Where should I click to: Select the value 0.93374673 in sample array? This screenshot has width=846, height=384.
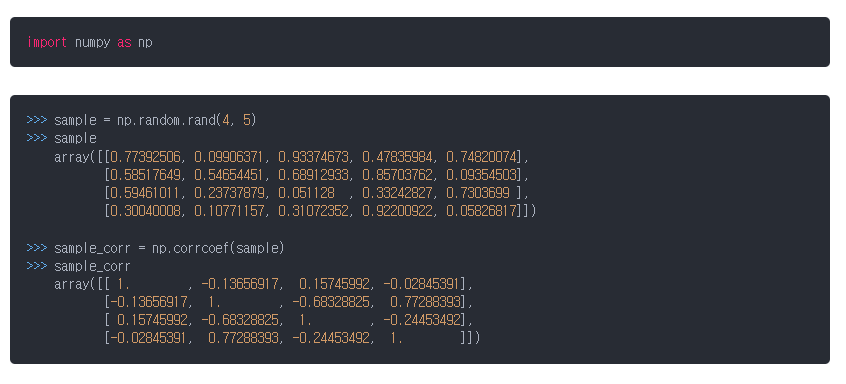313,157
